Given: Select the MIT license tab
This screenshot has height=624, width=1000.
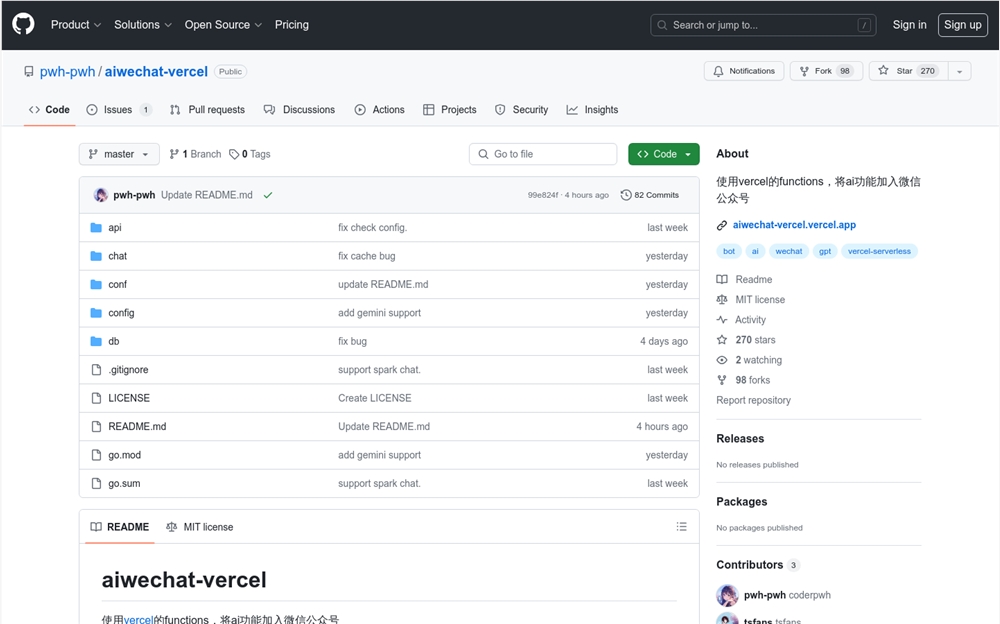Looking at the screenshot, I should pos(199,527).
